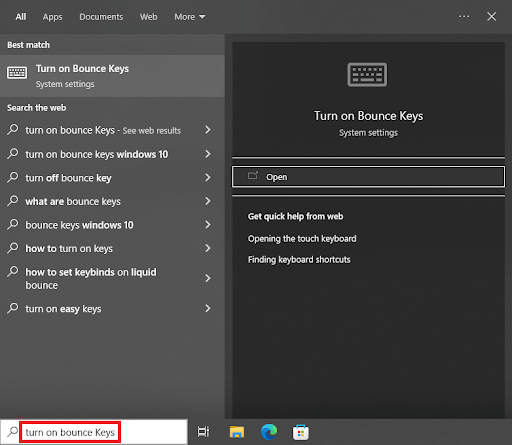The height and width of the screenshot is (445, 512).
Task: Click 'Get quick help from web' heading
Action: pos(295,216)
